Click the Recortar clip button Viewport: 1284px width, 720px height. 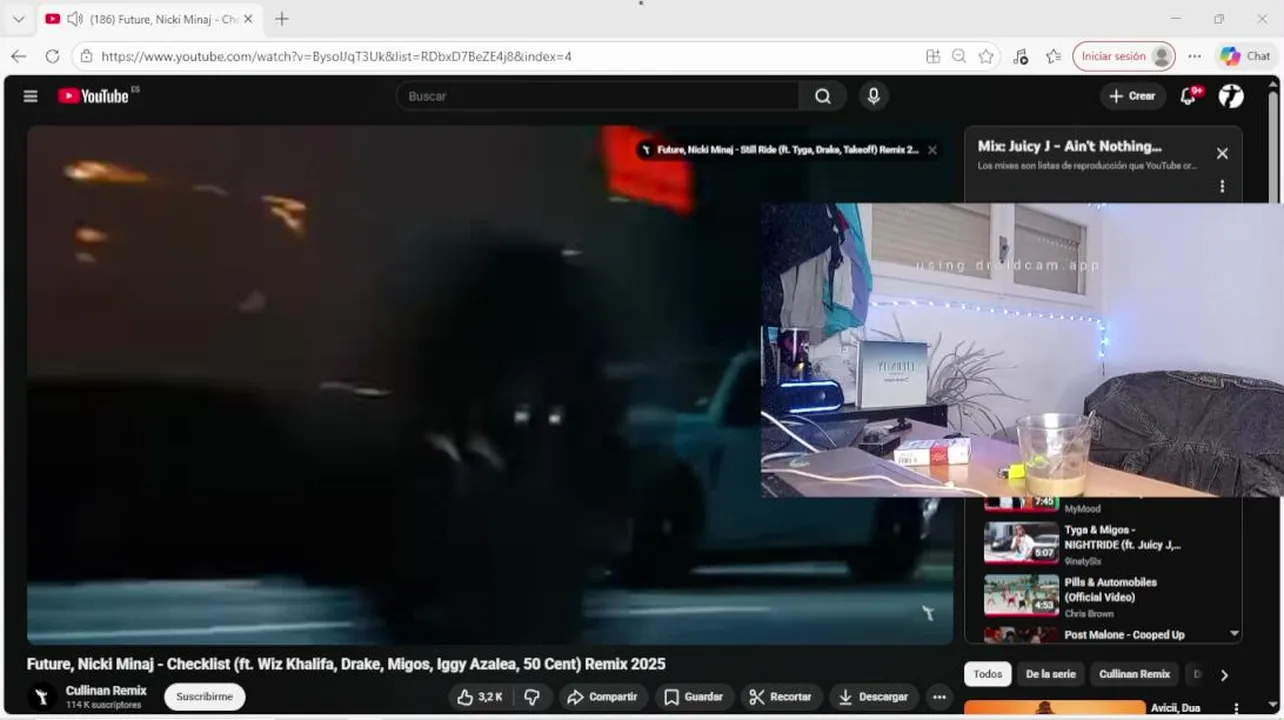click(x=781, y=697)
